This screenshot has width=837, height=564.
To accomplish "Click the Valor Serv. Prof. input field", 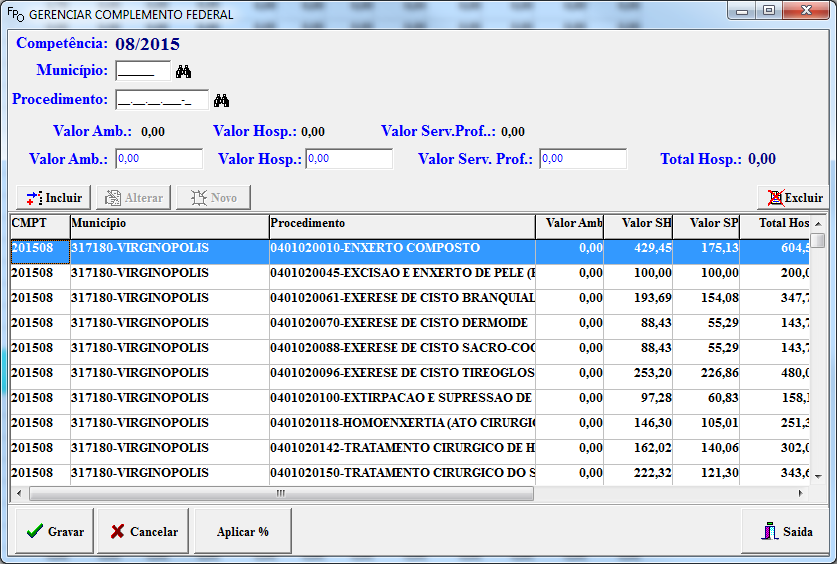I will click(582, 159).
